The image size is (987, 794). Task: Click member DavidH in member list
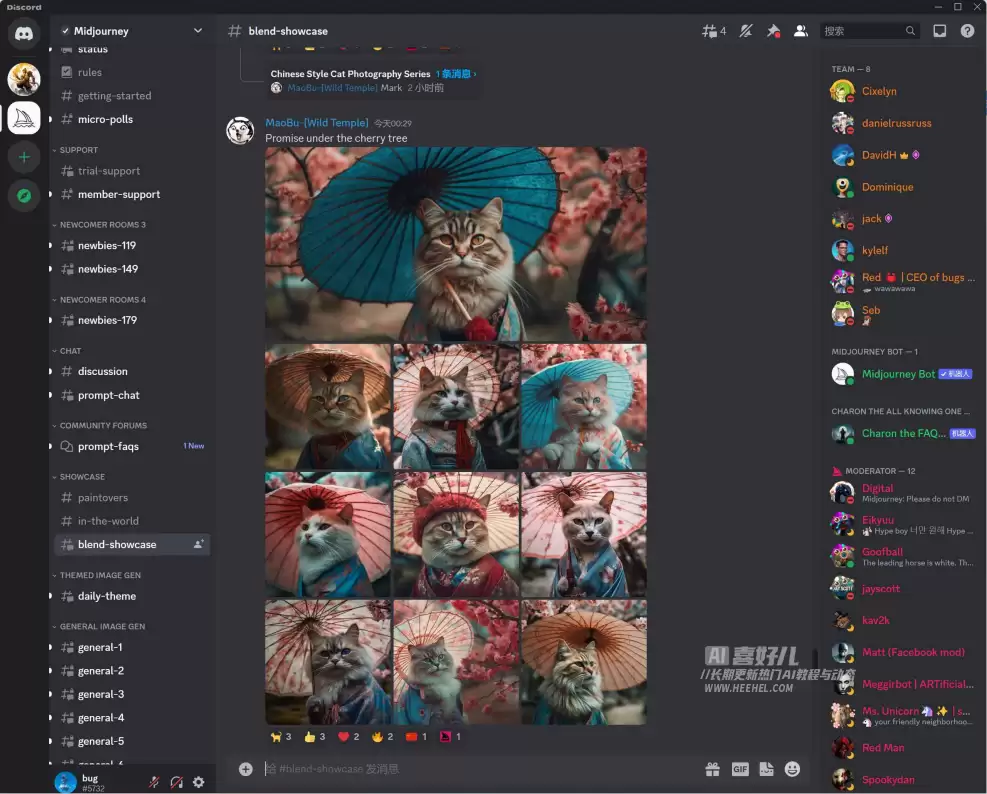tap(903, 155)
